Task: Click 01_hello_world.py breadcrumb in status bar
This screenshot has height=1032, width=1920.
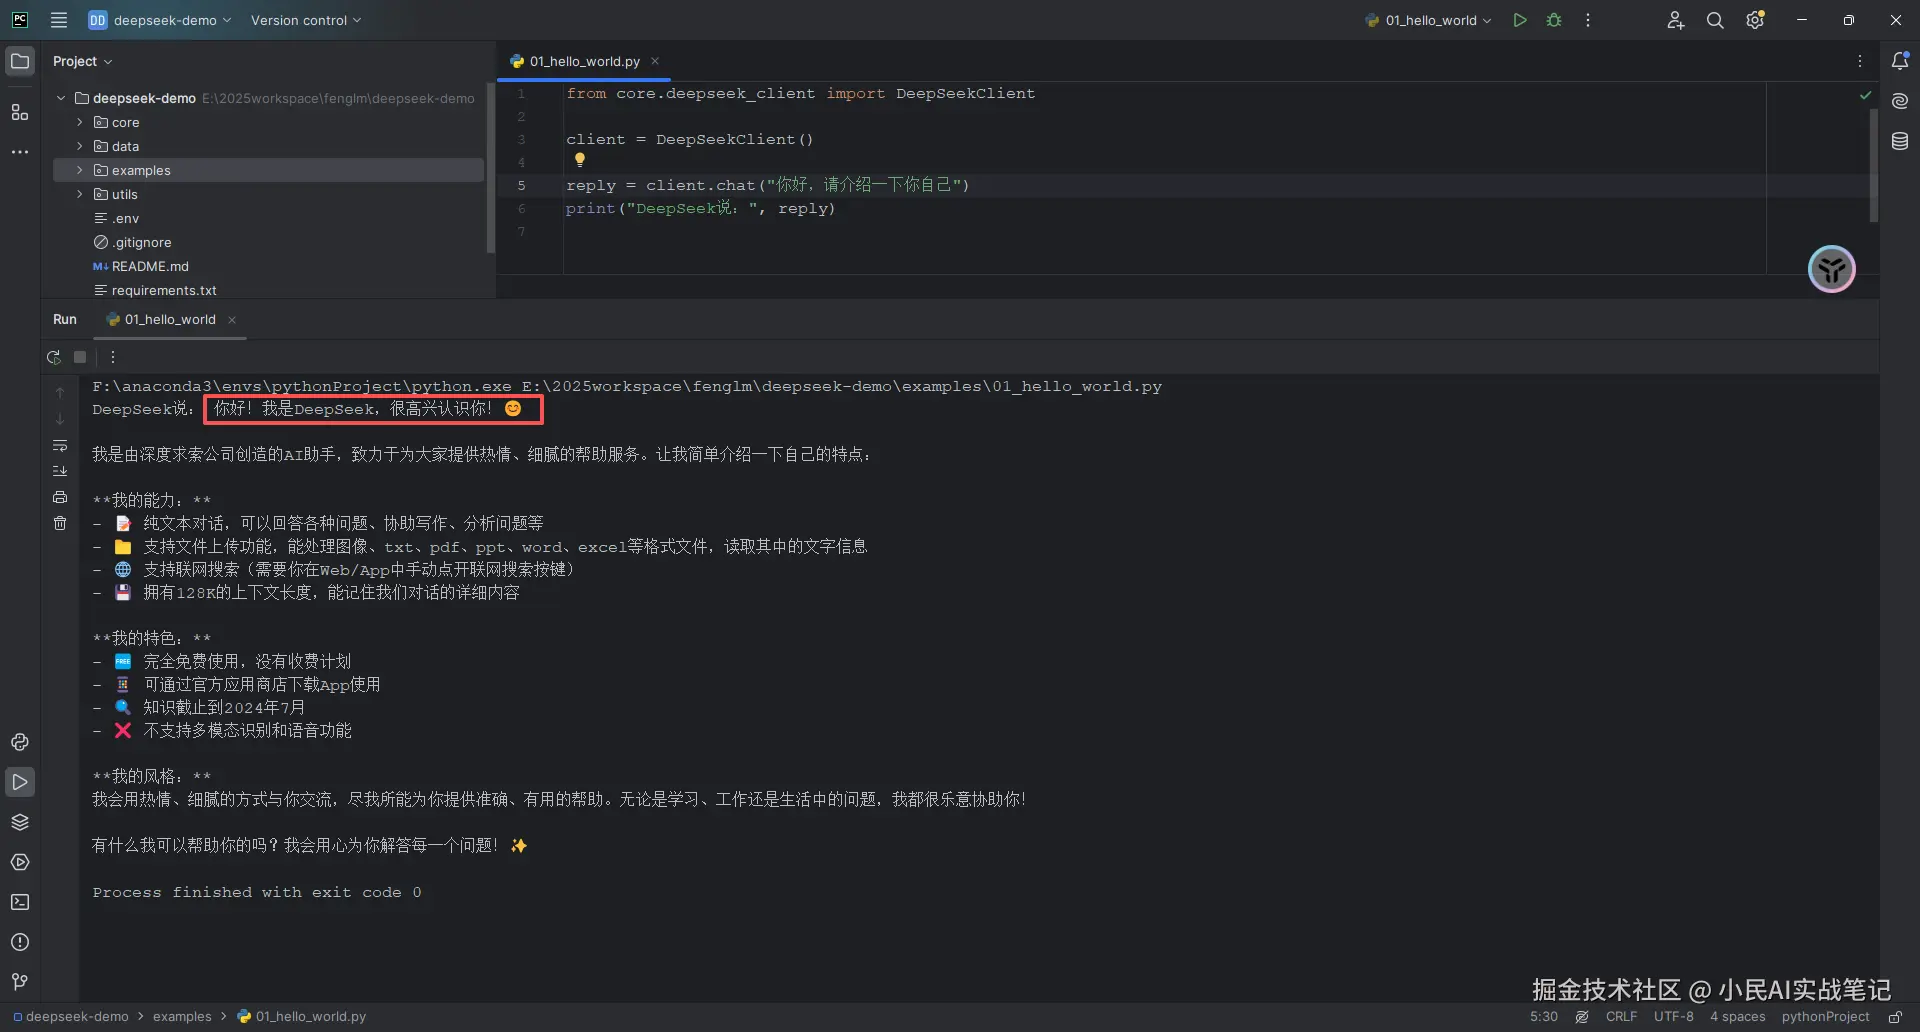Action: click(x=301, y=1017)
